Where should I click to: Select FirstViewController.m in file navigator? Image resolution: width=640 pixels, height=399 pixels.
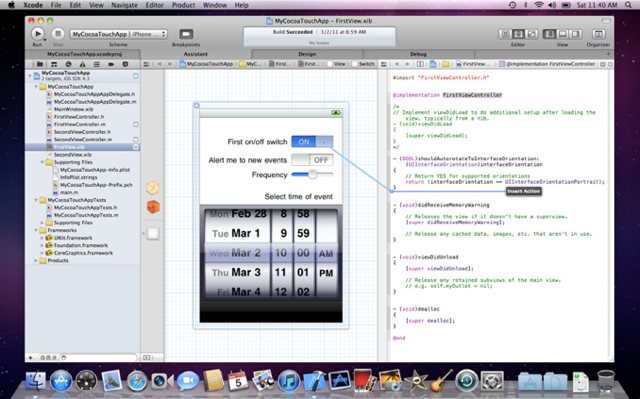click(x=80, y=124)
